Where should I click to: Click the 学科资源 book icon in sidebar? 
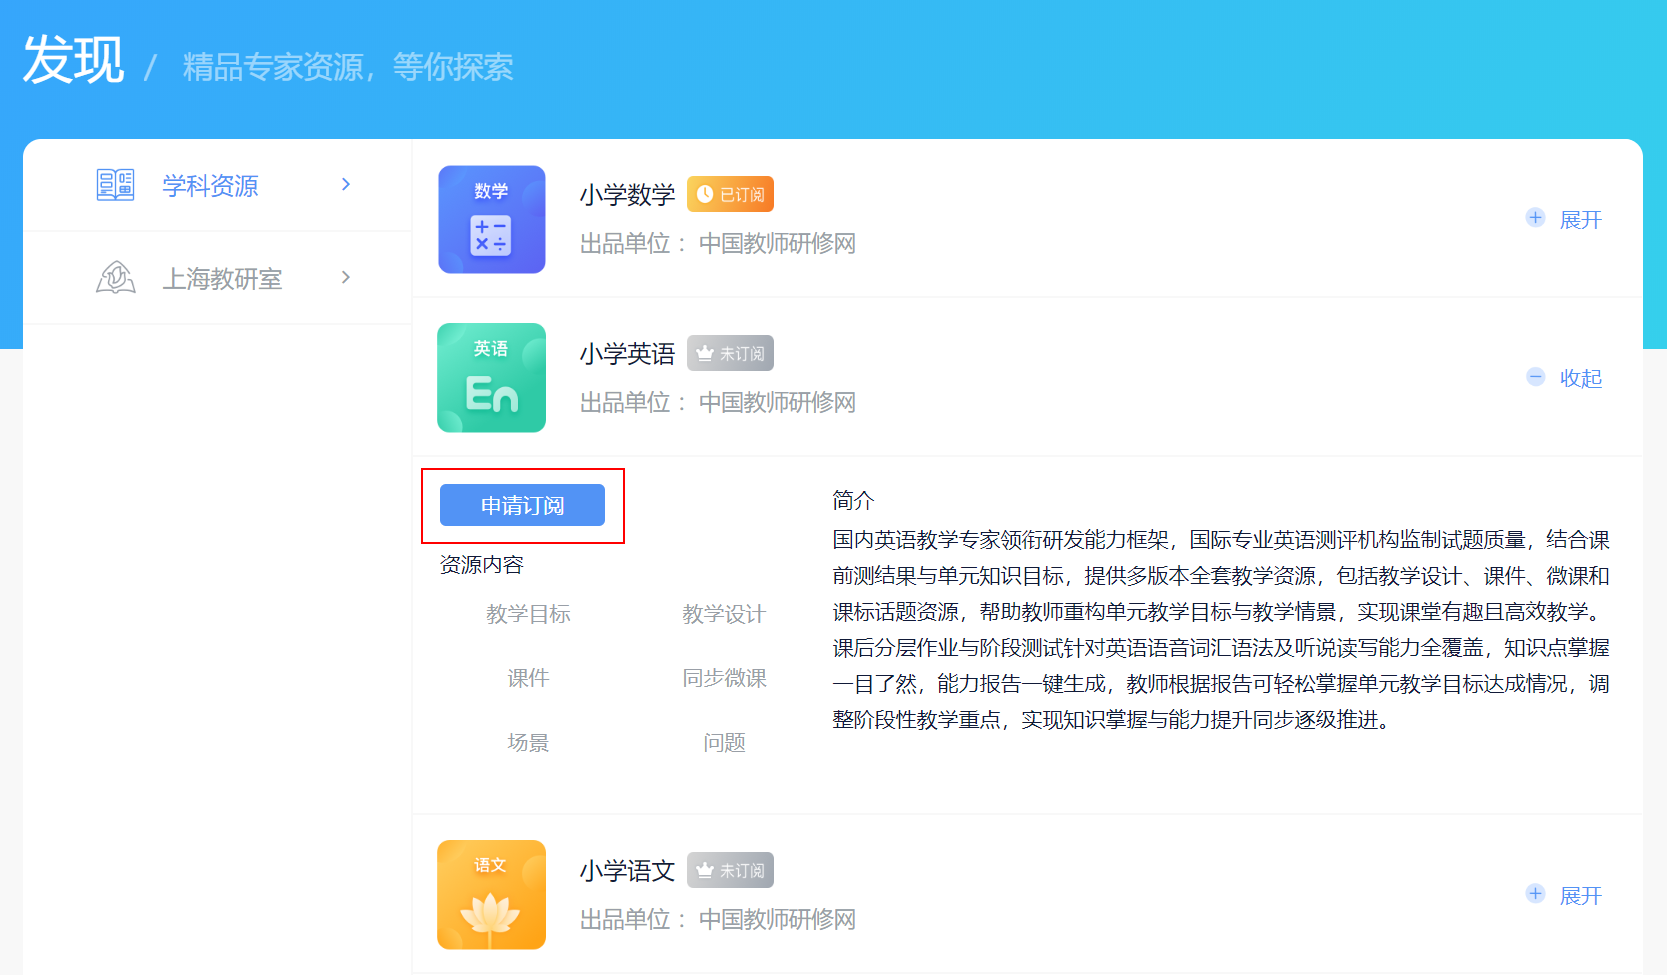tap(115, 185)
